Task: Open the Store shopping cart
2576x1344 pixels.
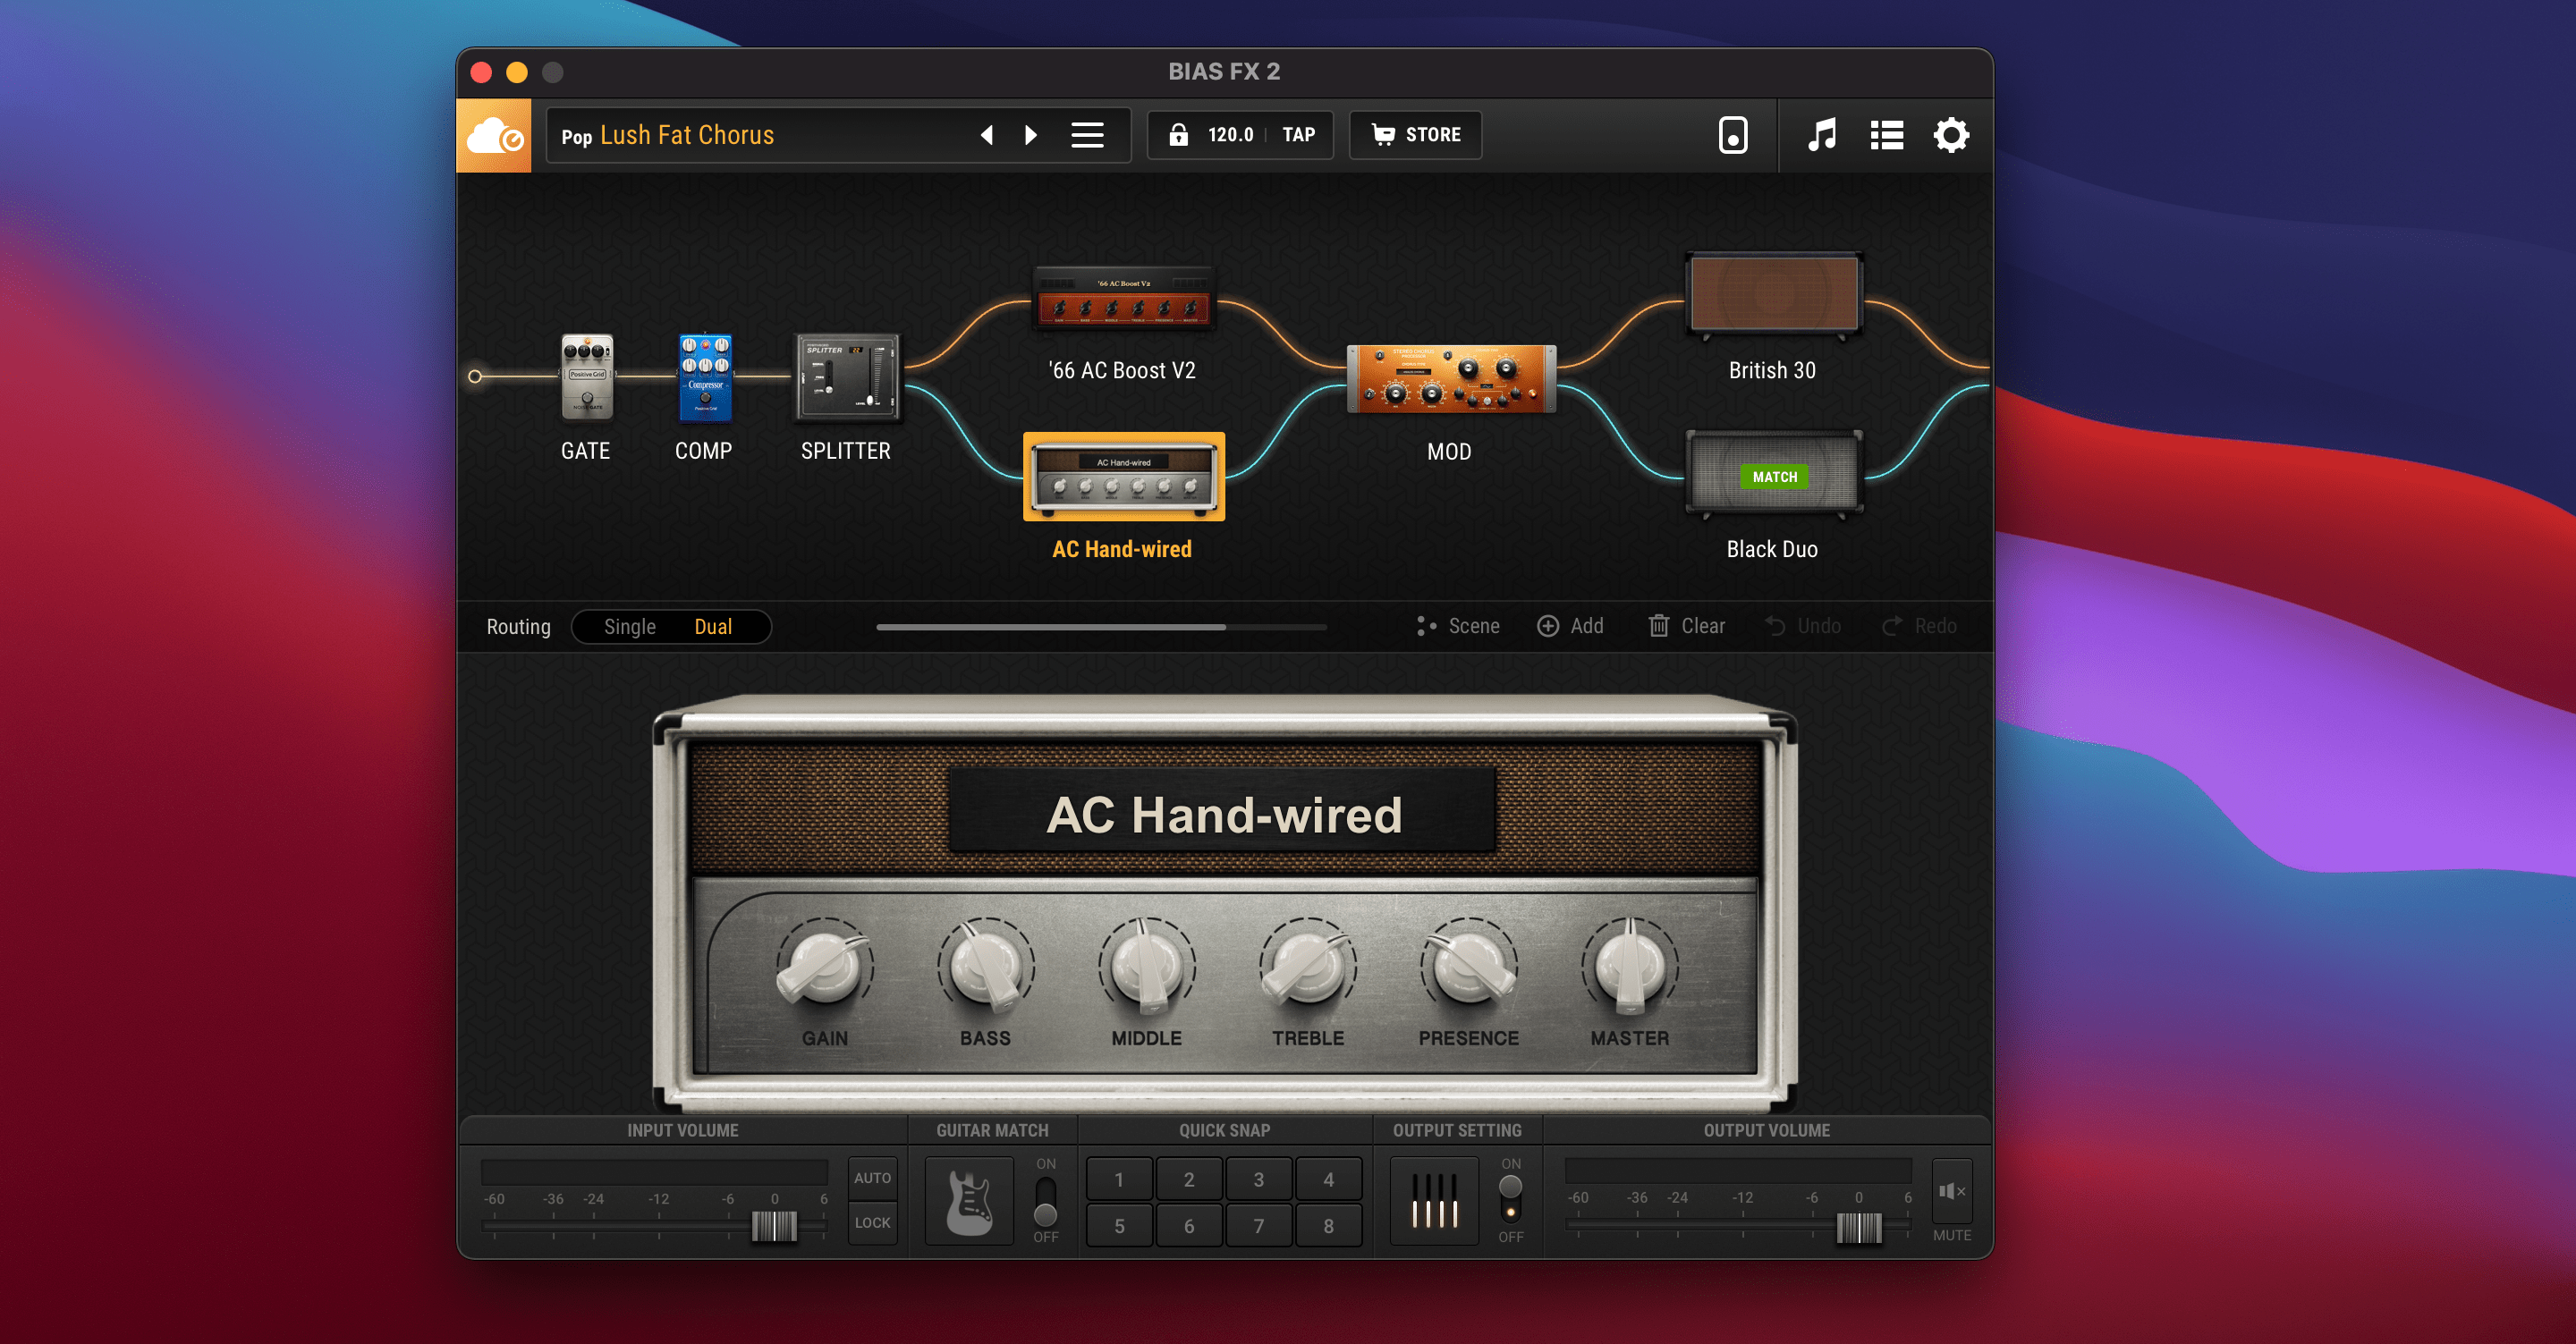Action: [x=1414, y=134]
